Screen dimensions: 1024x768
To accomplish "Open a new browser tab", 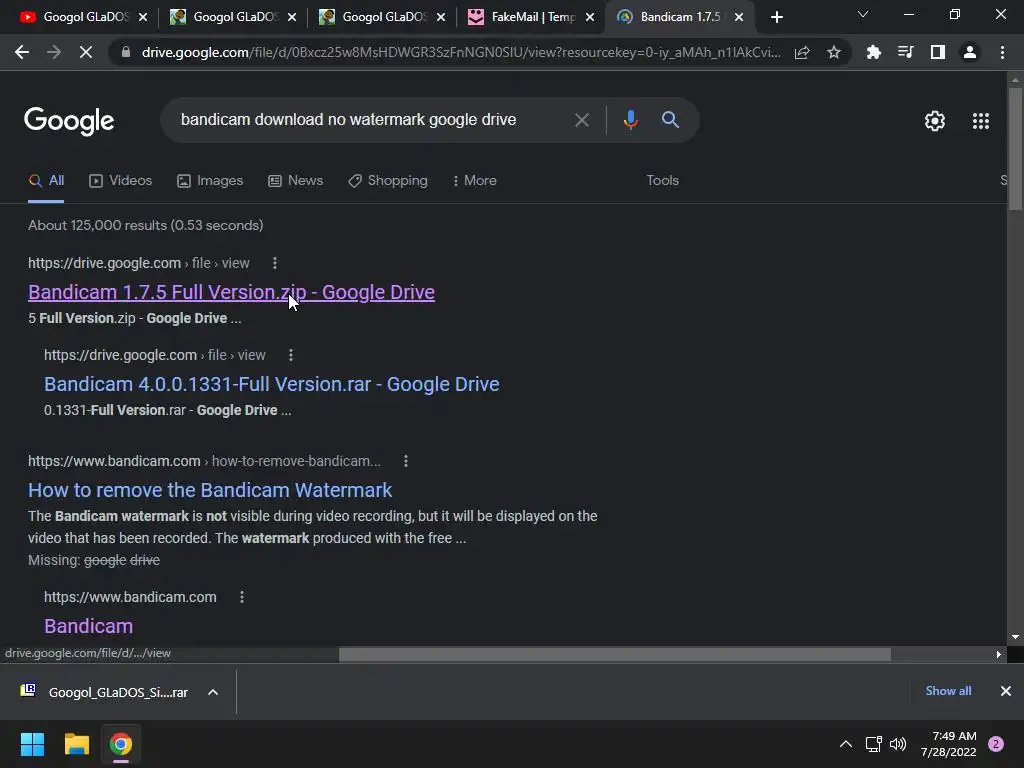I will (x=776, y=17).
